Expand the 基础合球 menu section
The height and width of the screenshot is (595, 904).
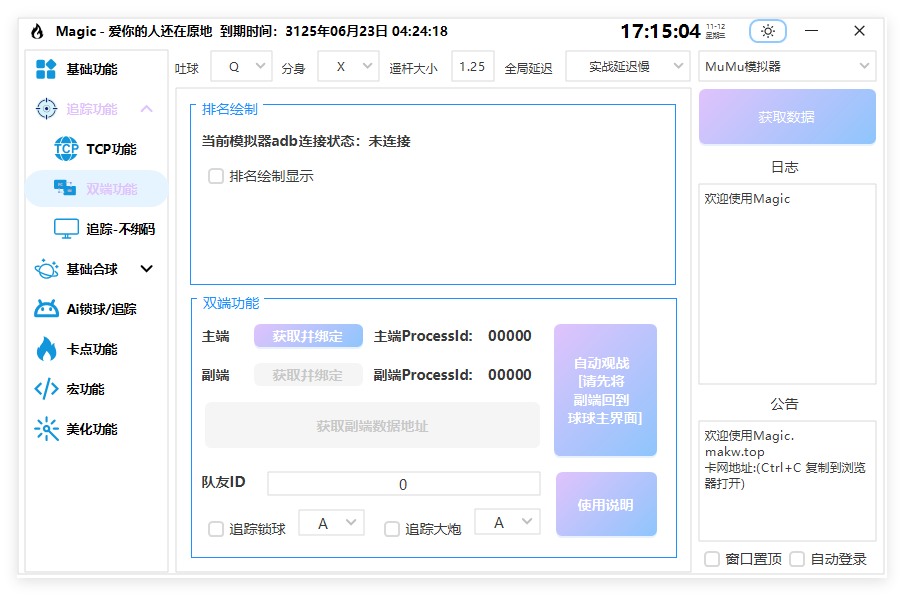145,268
